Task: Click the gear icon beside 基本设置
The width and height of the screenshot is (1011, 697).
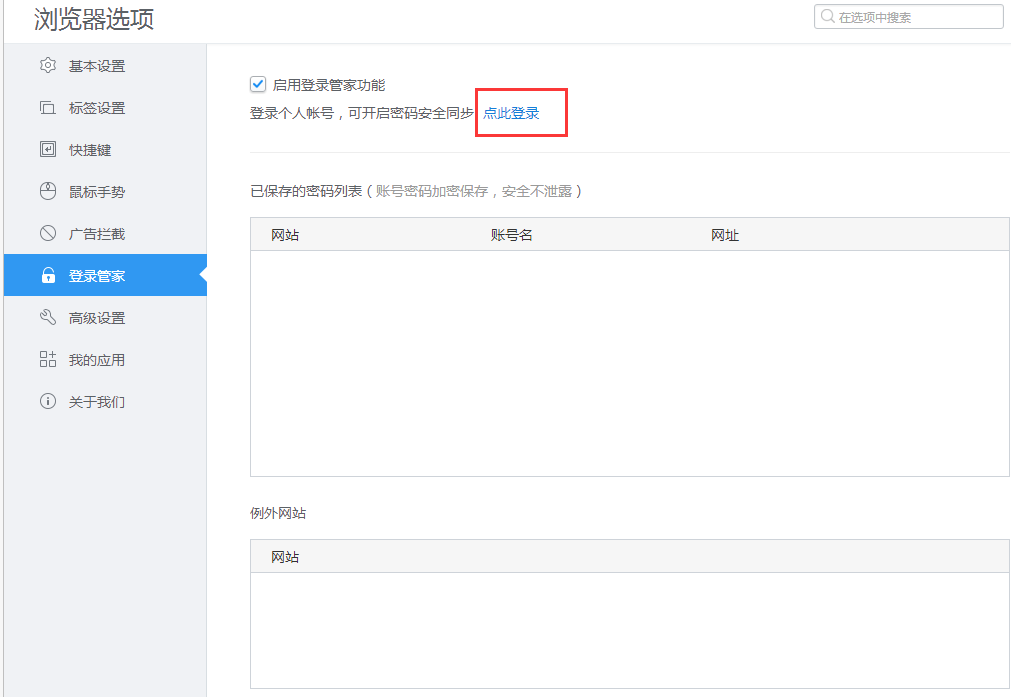Action: [47, 65]
